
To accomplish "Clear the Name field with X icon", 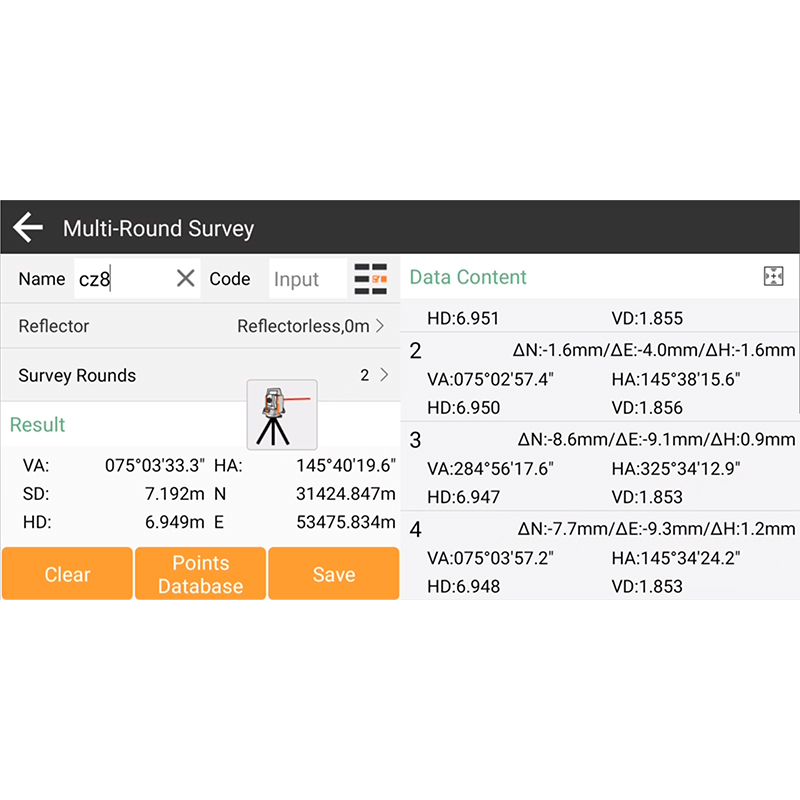I will (x=185, y=279).
